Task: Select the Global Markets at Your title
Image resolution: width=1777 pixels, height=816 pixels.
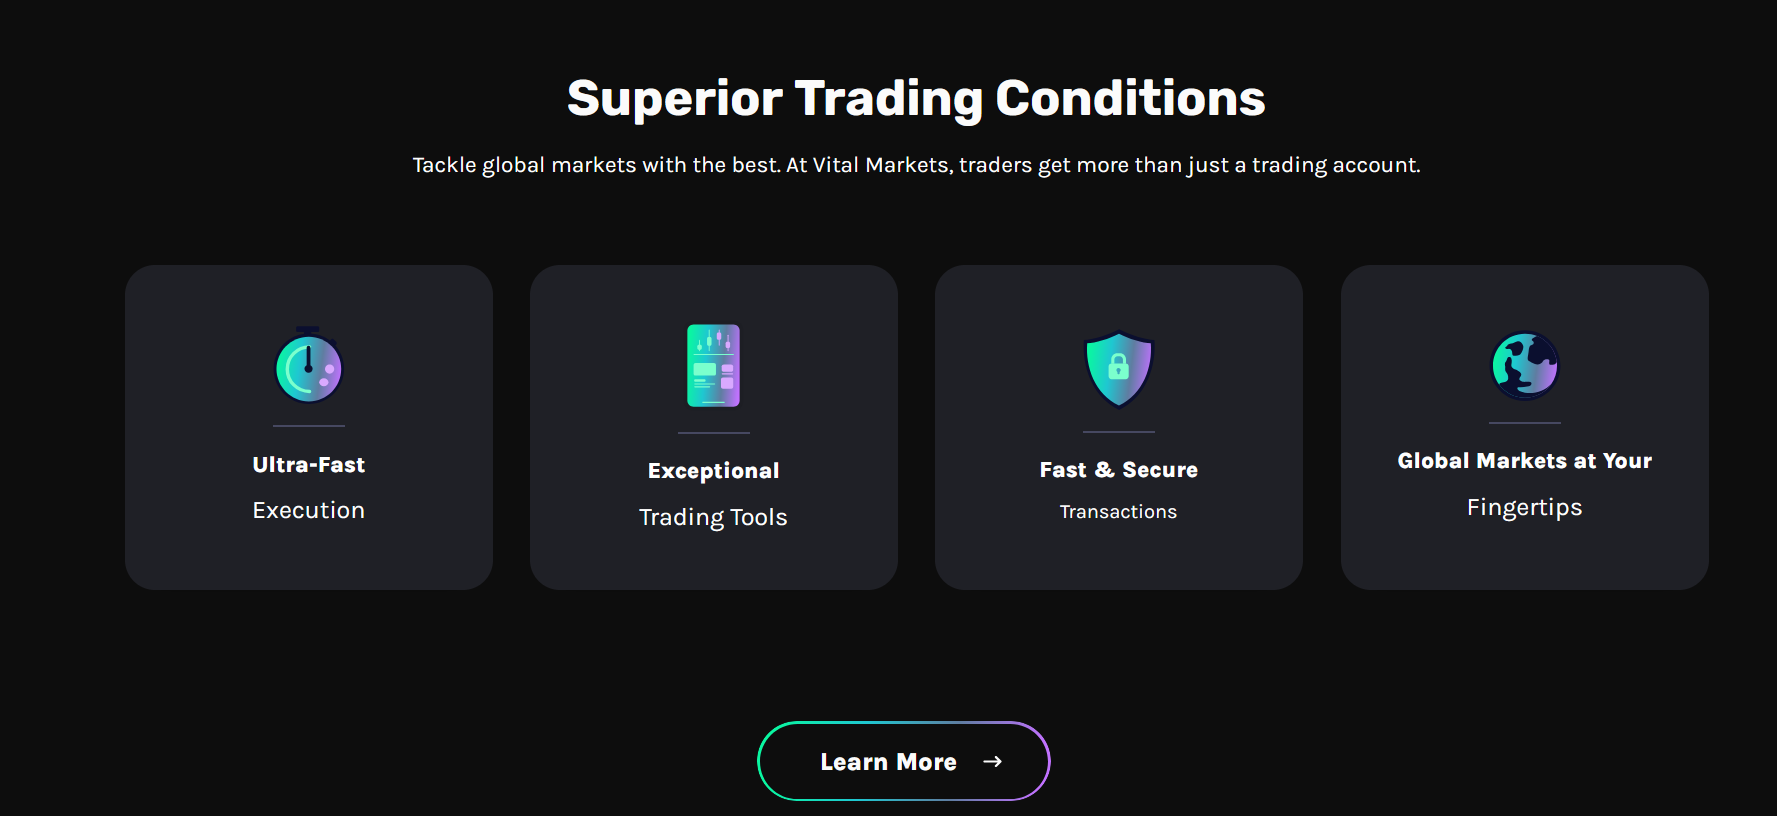Action: [x=1524, y=461]
